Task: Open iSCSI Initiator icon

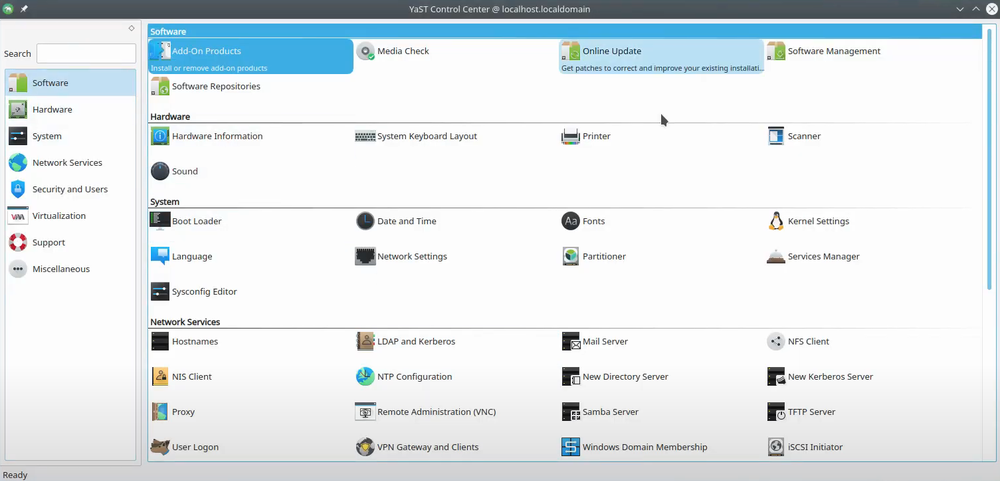Action: tap(776, 447)
